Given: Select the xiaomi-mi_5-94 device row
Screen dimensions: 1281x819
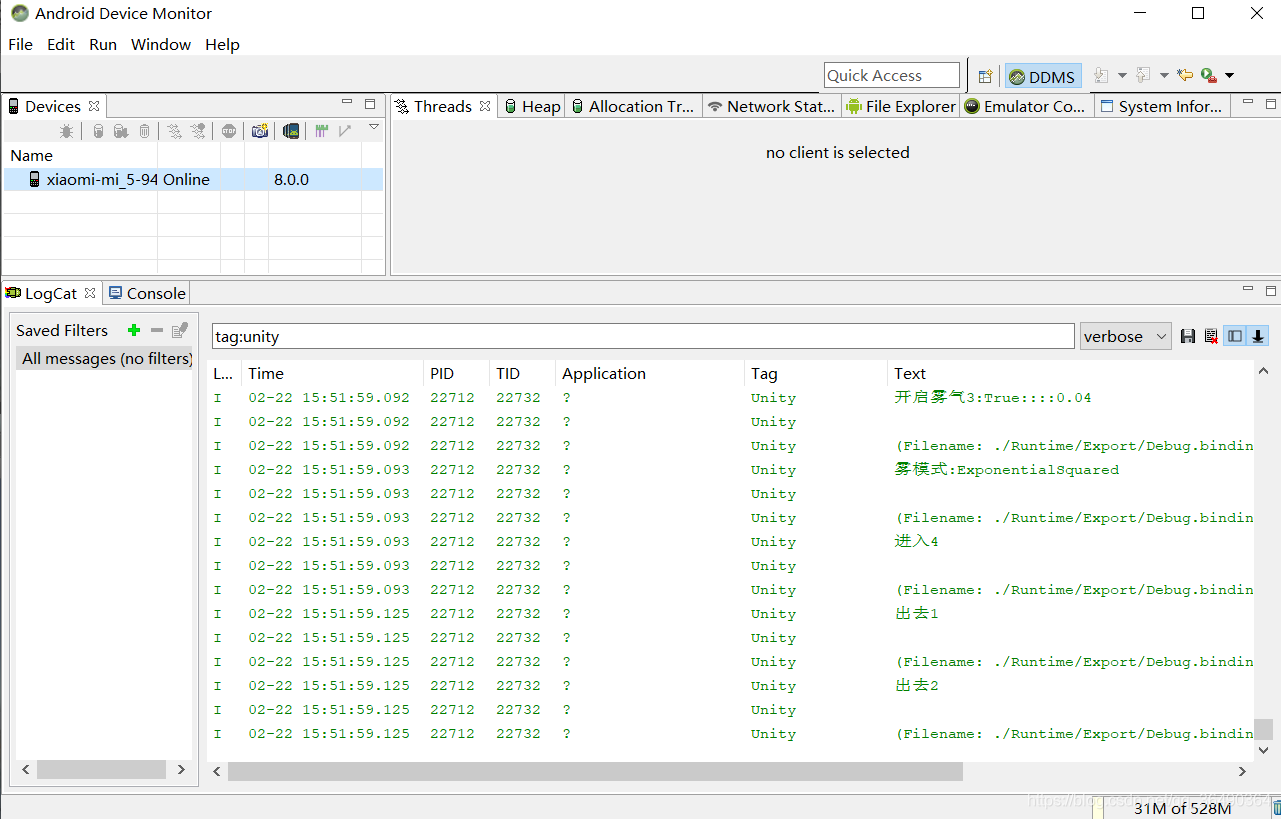Looking at the screenshot, I should pyautogui.click(x=193, y=180).
